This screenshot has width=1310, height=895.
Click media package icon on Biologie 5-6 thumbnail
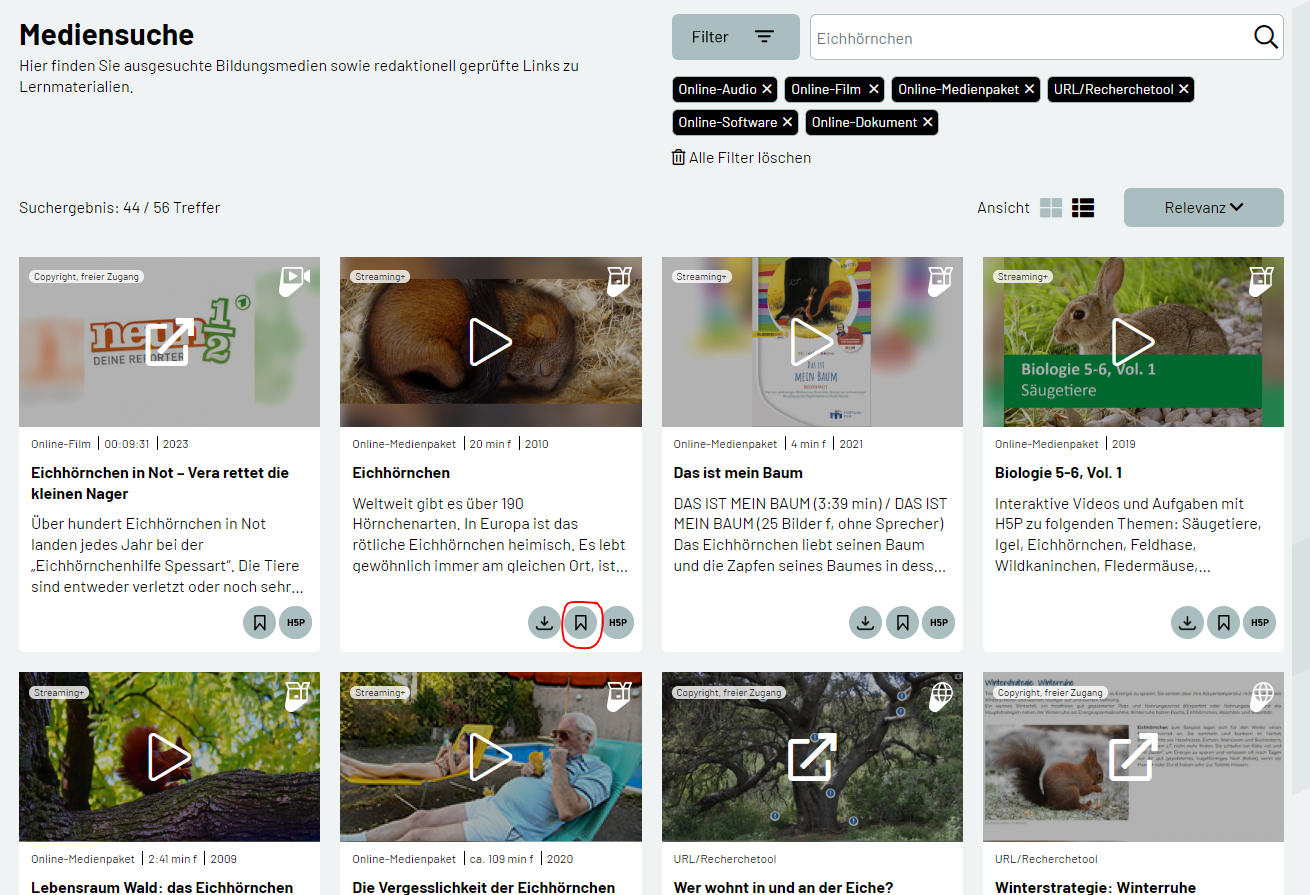coord(1262,280)
